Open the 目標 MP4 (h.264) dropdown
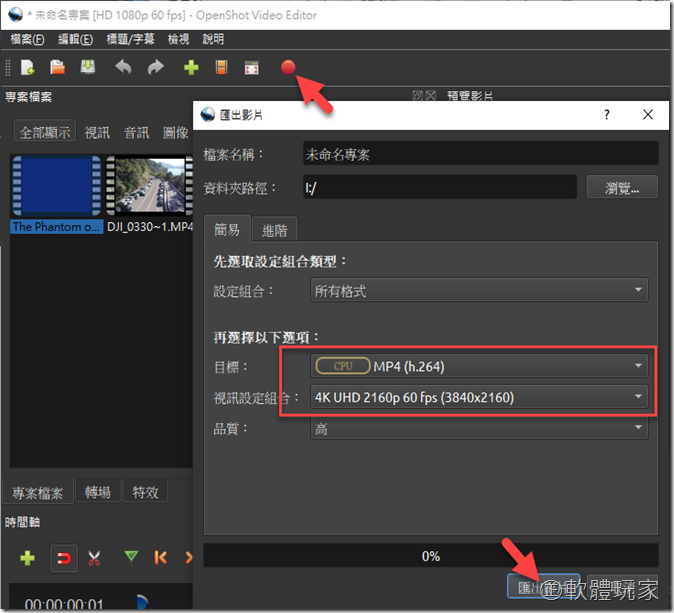674x613 pixels. [x=479, y=366]
